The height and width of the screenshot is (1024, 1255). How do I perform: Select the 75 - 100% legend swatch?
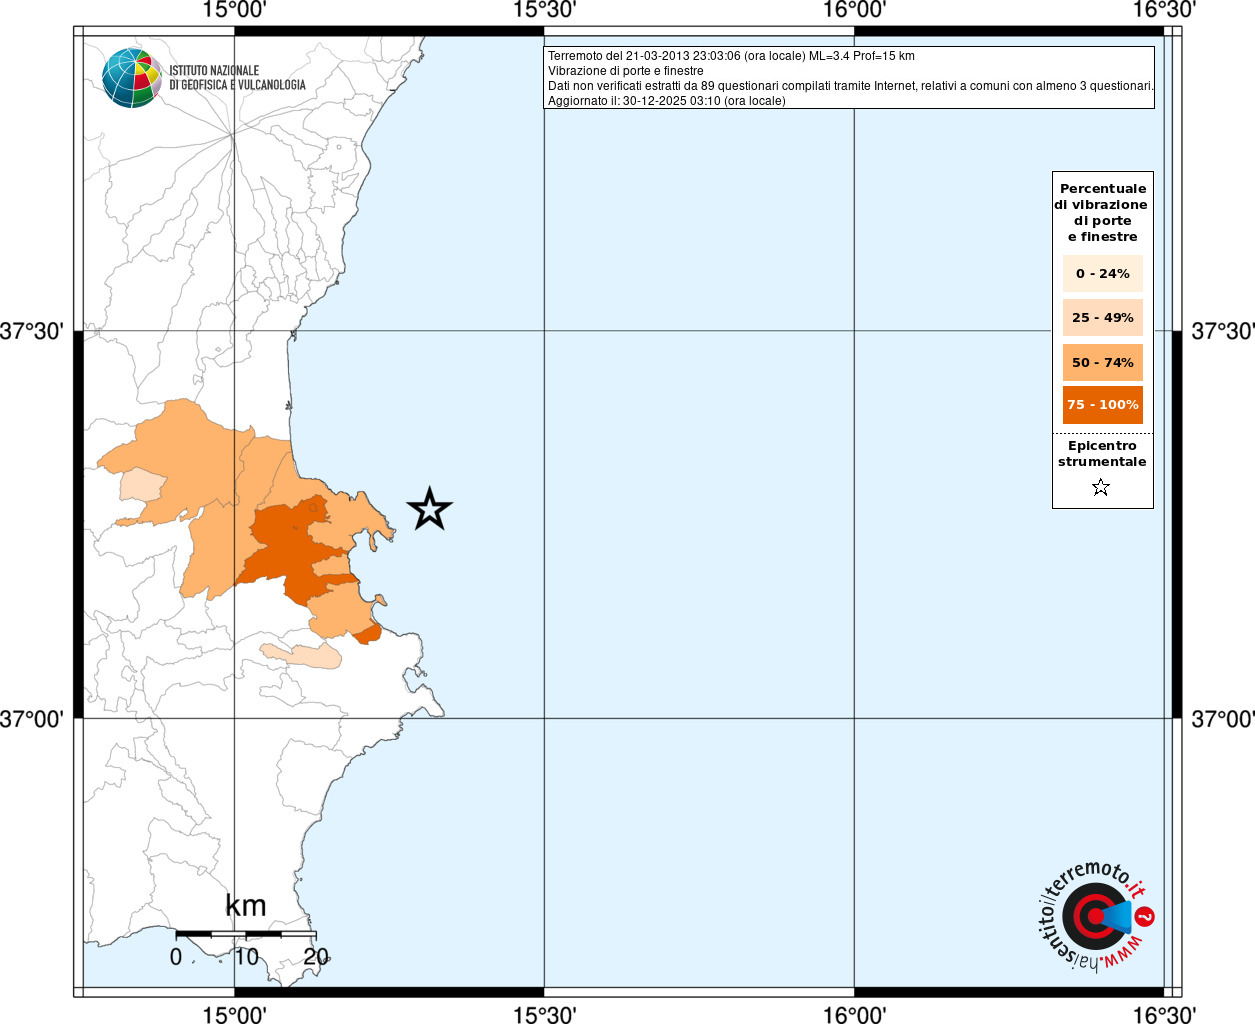1102,405
